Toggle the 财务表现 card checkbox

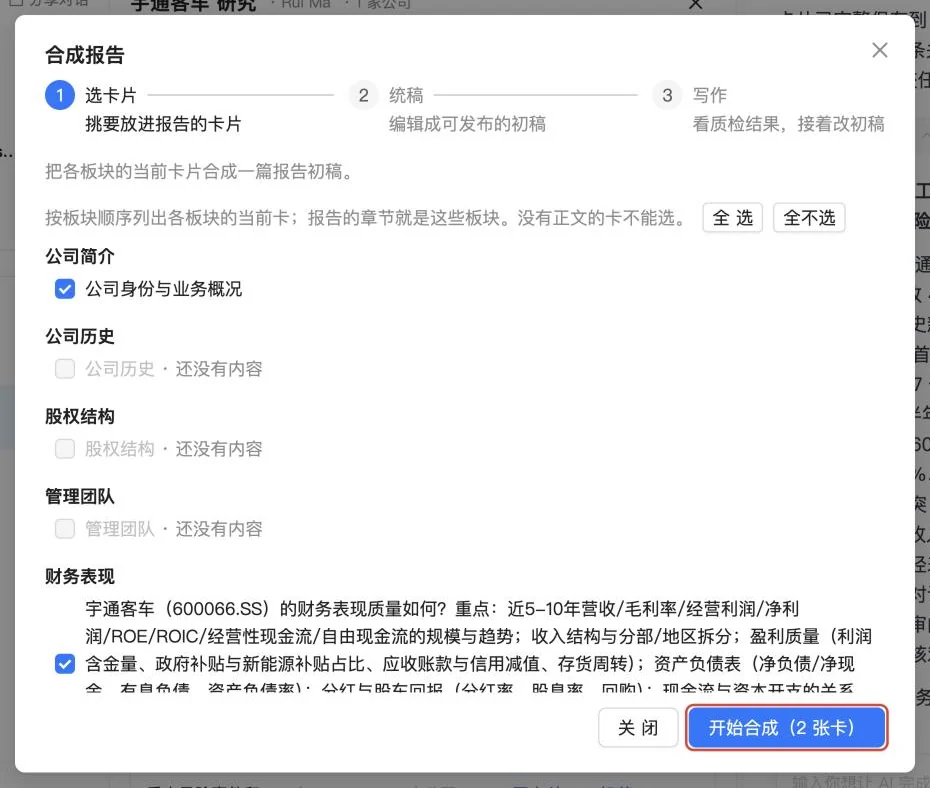tap(65, 663)
